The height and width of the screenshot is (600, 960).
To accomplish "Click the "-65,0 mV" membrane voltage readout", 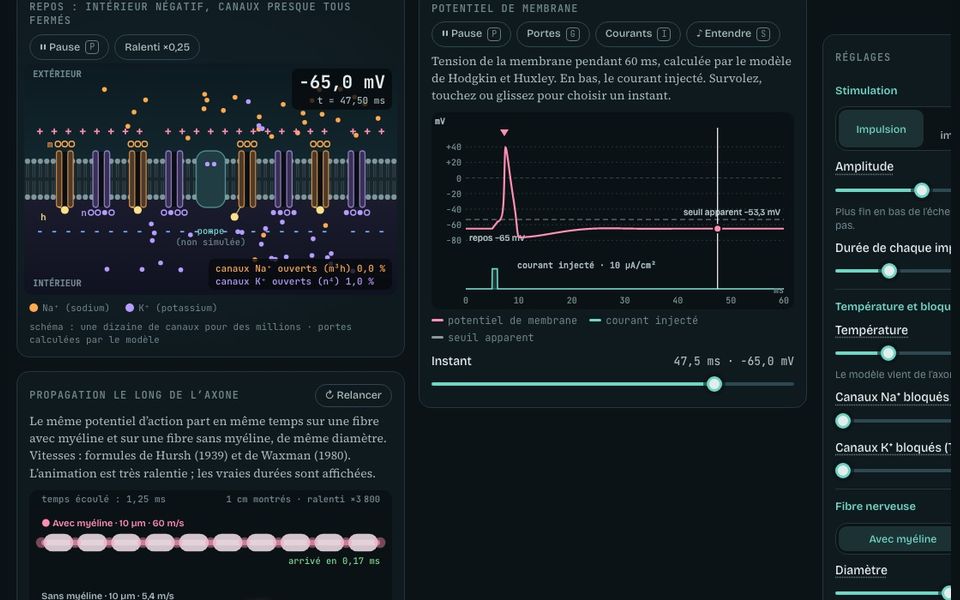I will click(342, 82).
